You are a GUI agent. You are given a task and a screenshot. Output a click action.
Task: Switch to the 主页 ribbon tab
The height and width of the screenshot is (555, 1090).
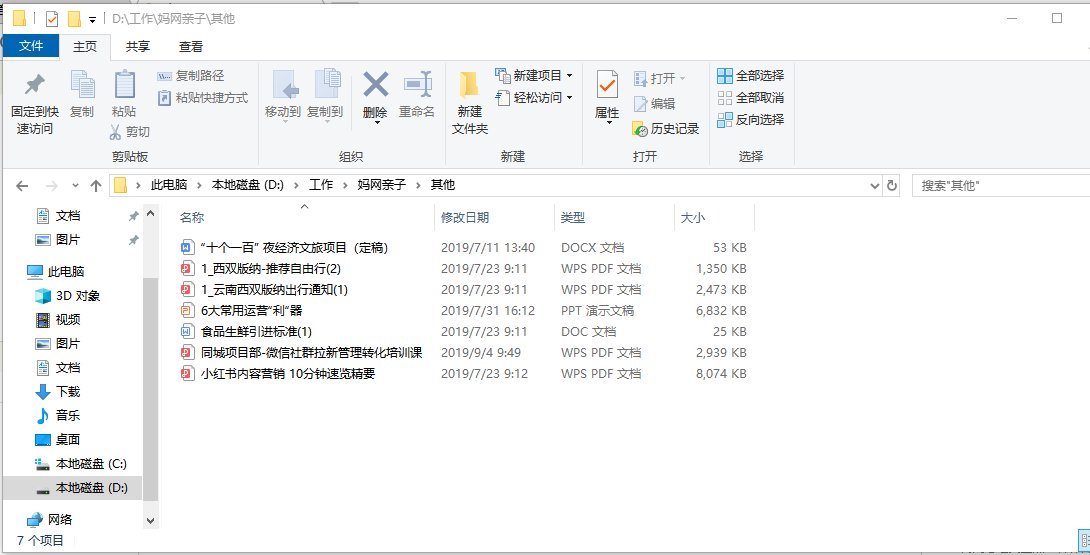coord(86,47)
